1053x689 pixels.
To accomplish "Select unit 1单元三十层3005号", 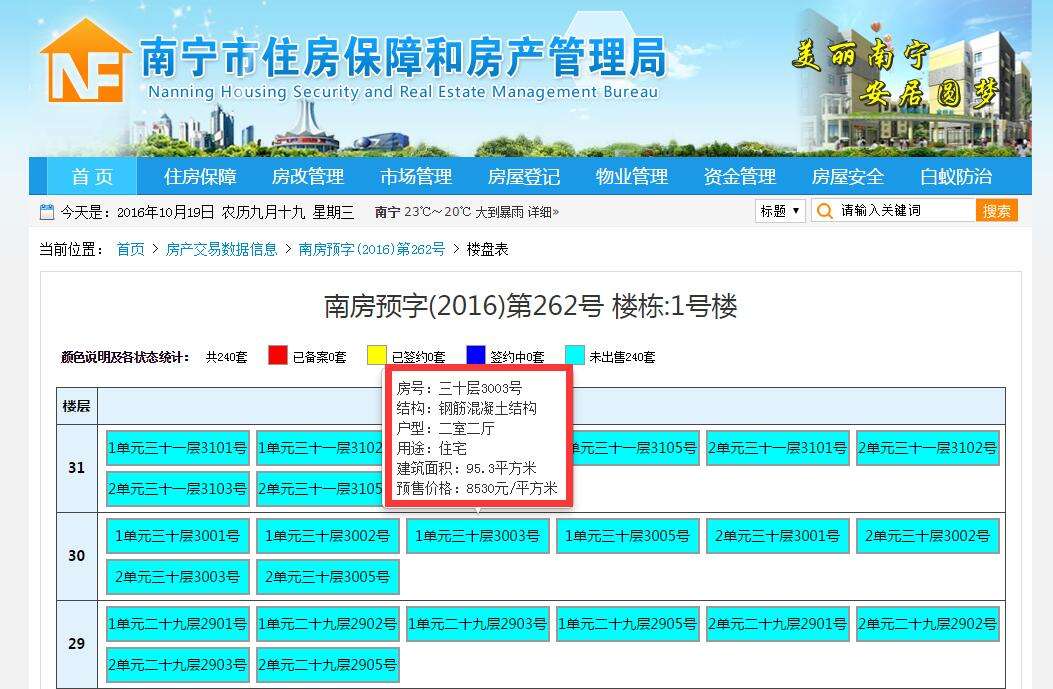I will tap(627, 536).
